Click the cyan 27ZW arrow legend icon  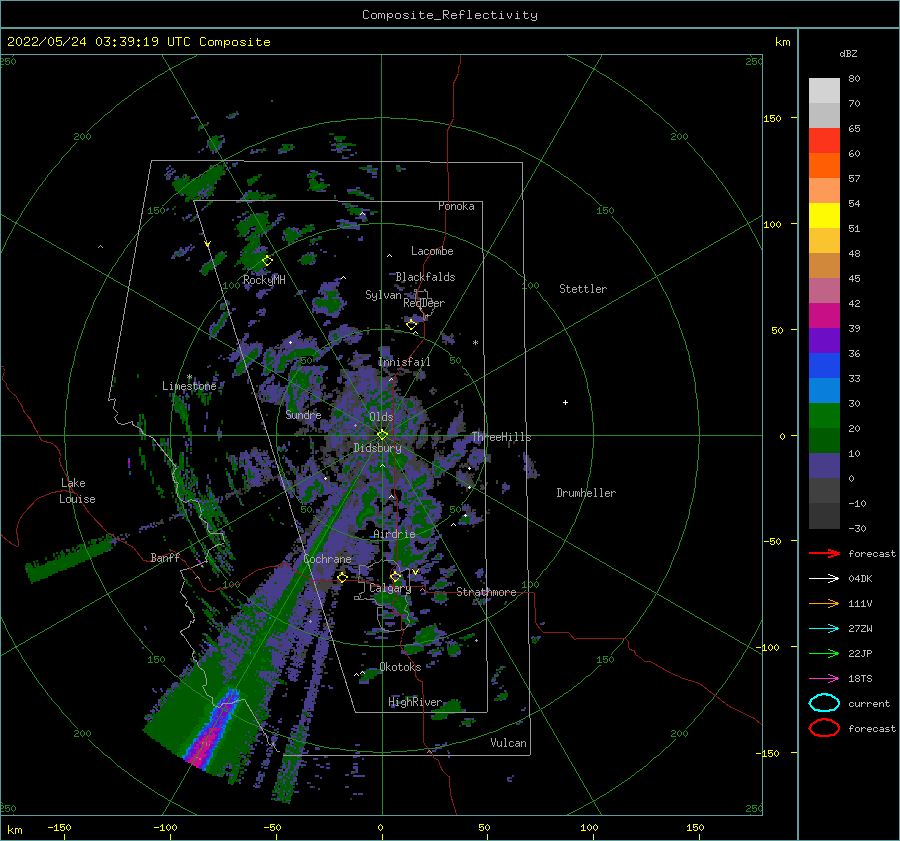pyautogui.click(x=824, y=629)
